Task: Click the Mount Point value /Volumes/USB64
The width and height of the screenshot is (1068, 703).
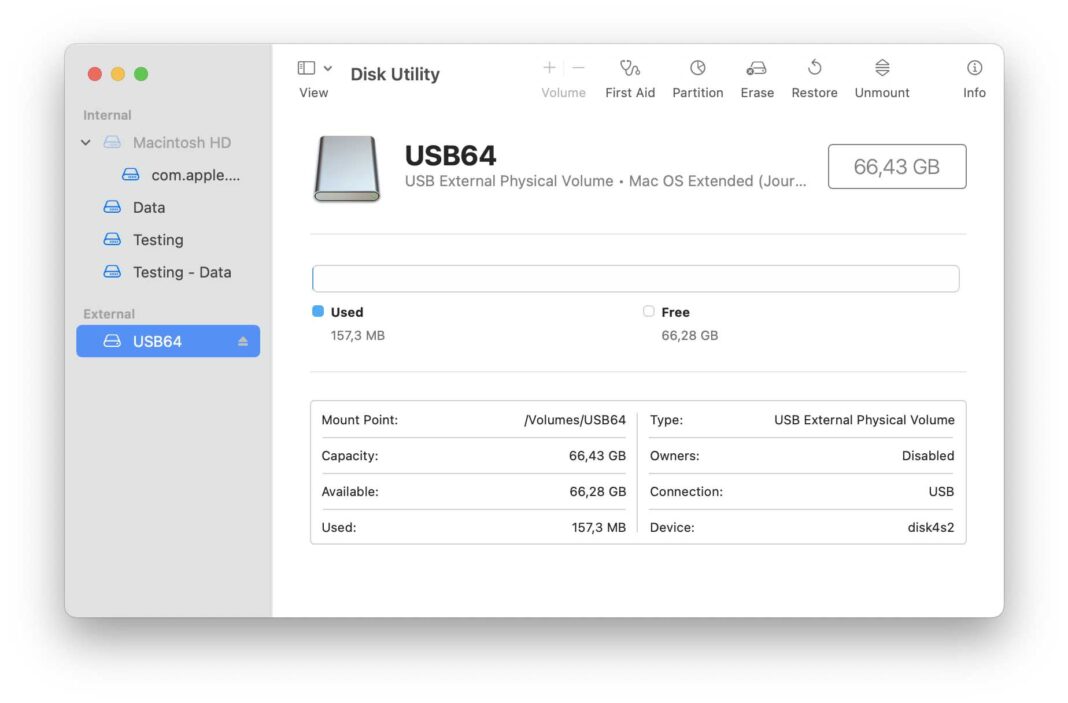Action: pyautogui.click(x=573, y=420)
